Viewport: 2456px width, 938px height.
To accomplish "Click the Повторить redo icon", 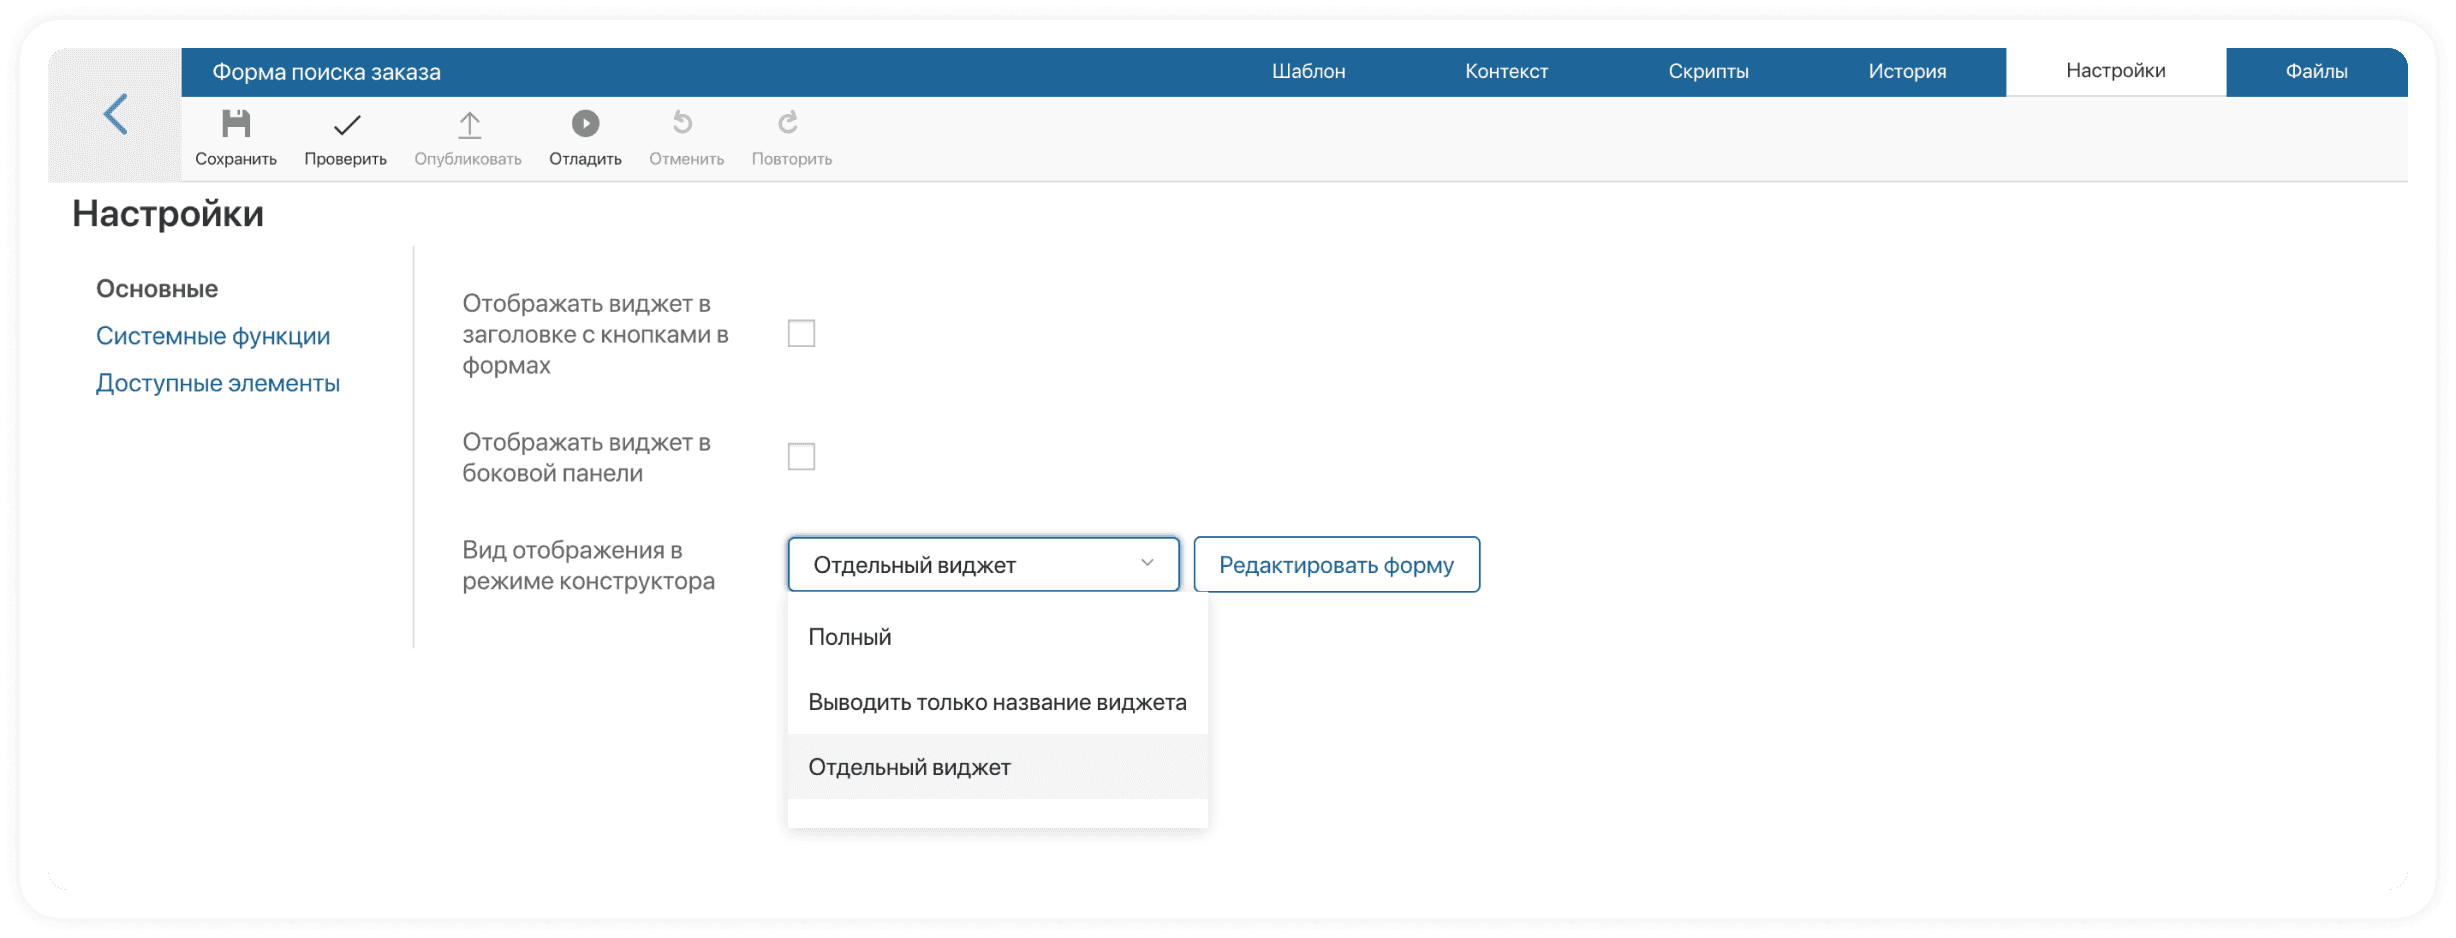I will (789, 123).
